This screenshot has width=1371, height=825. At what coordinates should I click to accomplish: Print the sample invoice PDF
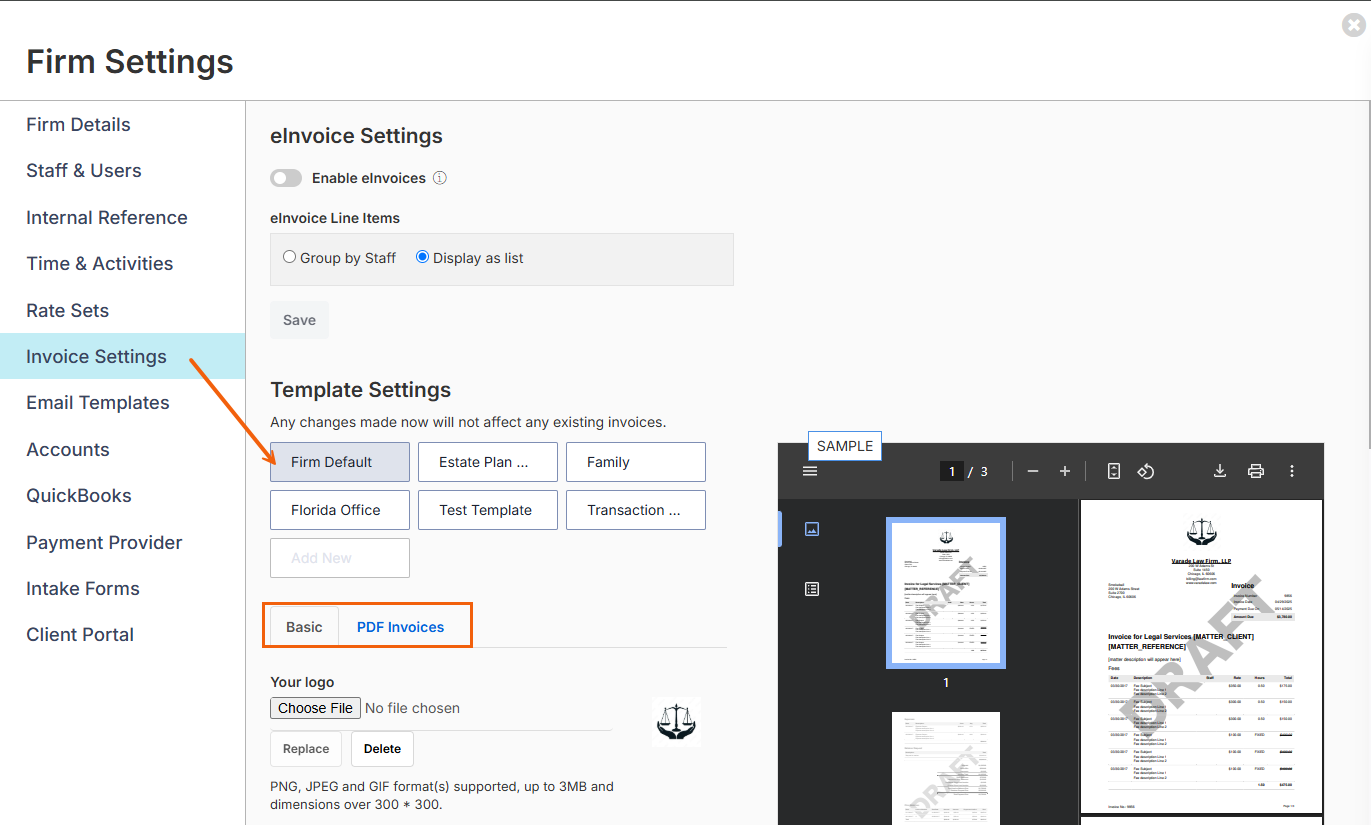coord(1256,471)
